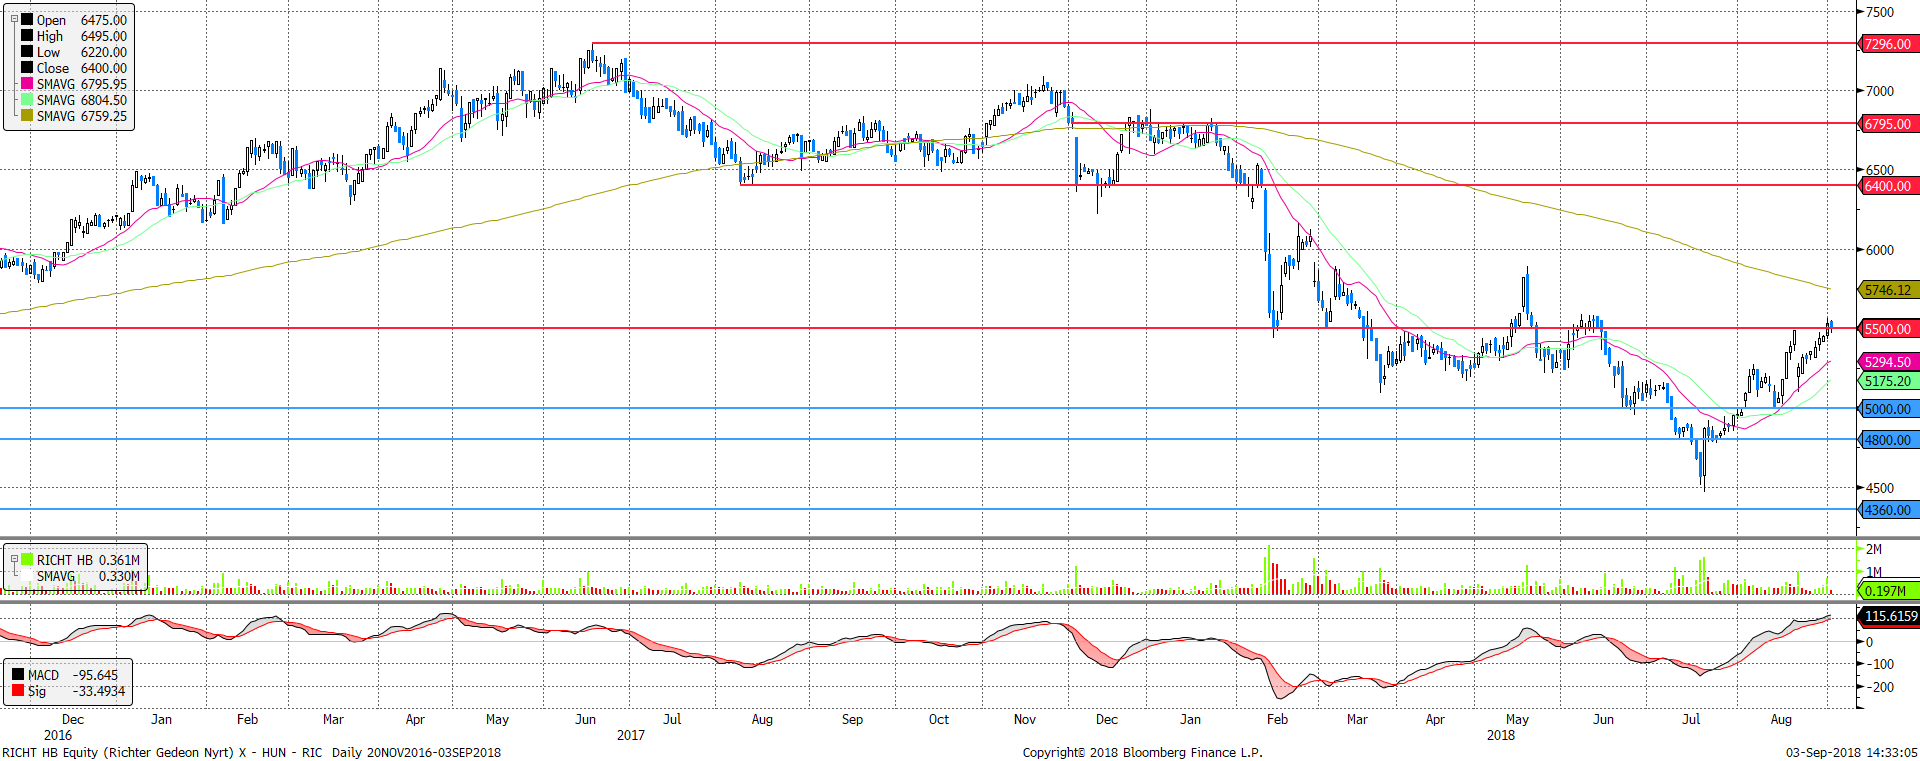The image size is (1920, 761).
Task: Select the Low 6220.00 legend entry
Action: point(82,52)
